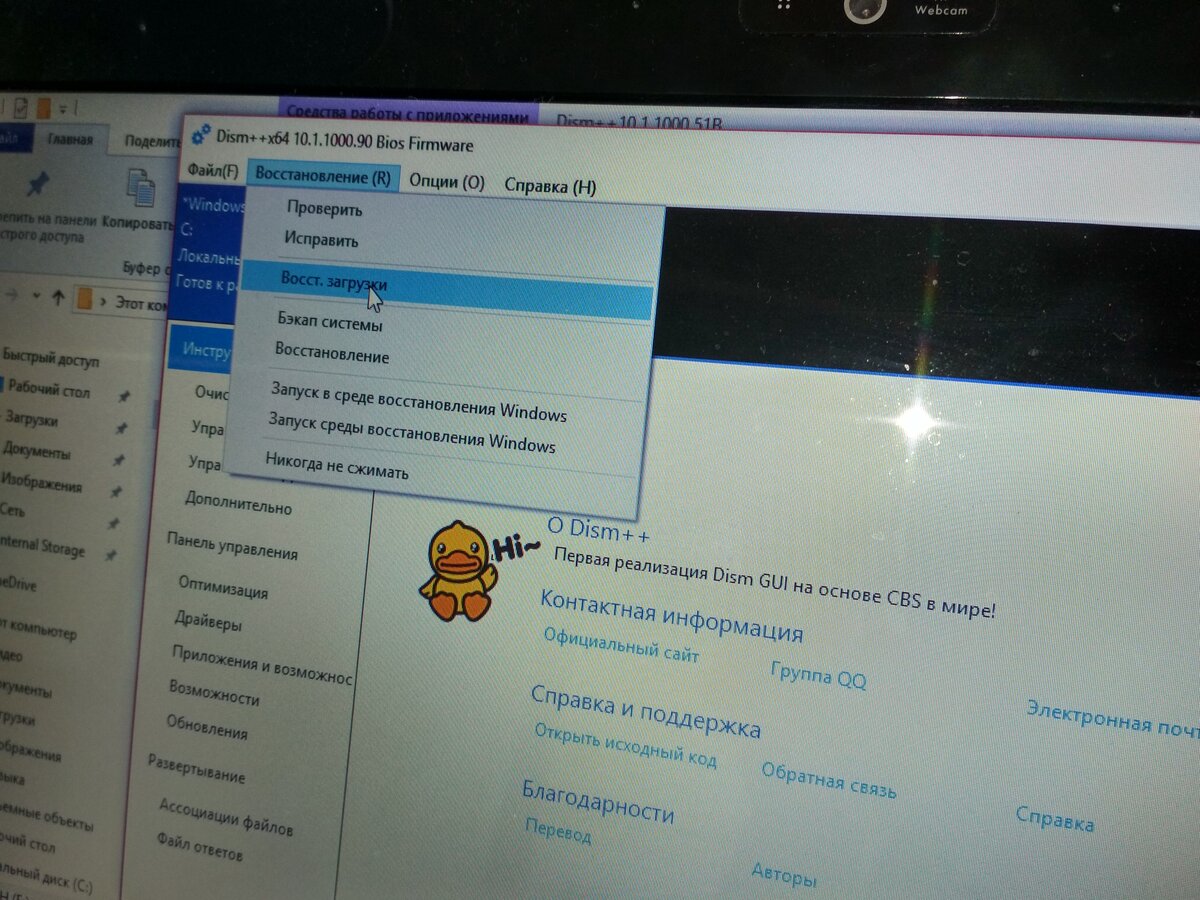1200x900 pixels.
Task: Click the Справка и поддержка heading
Action: pos(645,711)
